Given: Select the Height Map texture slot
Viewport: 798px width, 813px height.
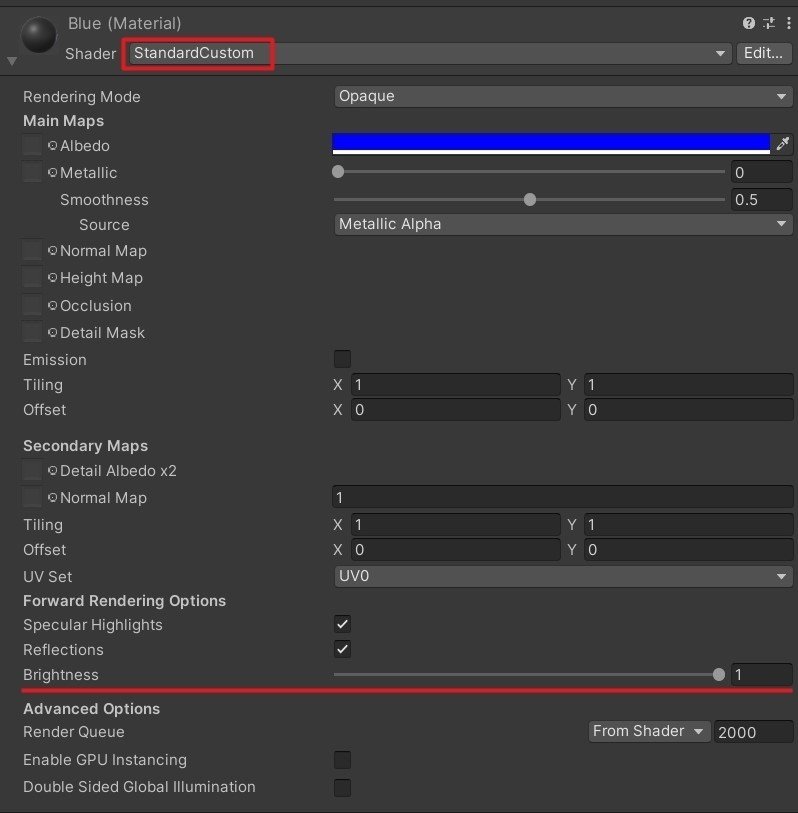Looking at the screenshot, I should [32, 277].
